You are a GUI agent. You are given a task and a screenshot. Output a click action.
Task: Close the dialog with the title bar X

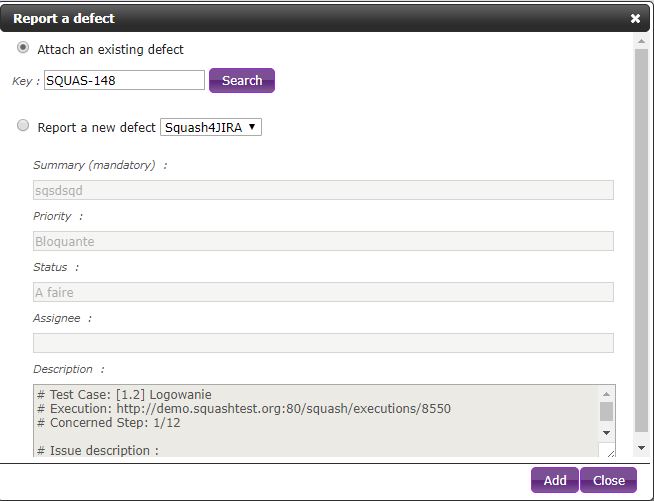coord(635,18)
